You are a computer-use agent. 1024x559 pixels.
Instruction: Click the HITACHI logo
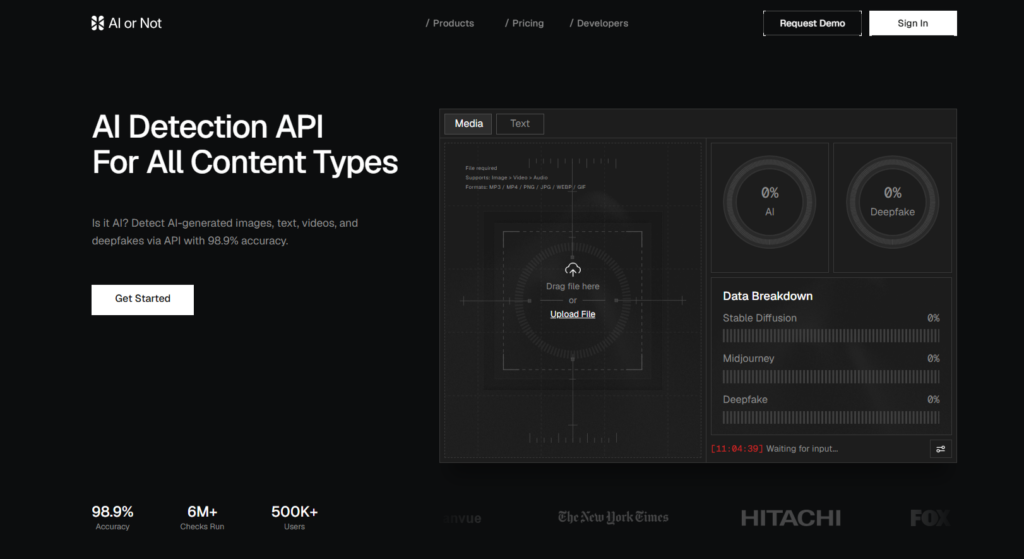(790, 519)
